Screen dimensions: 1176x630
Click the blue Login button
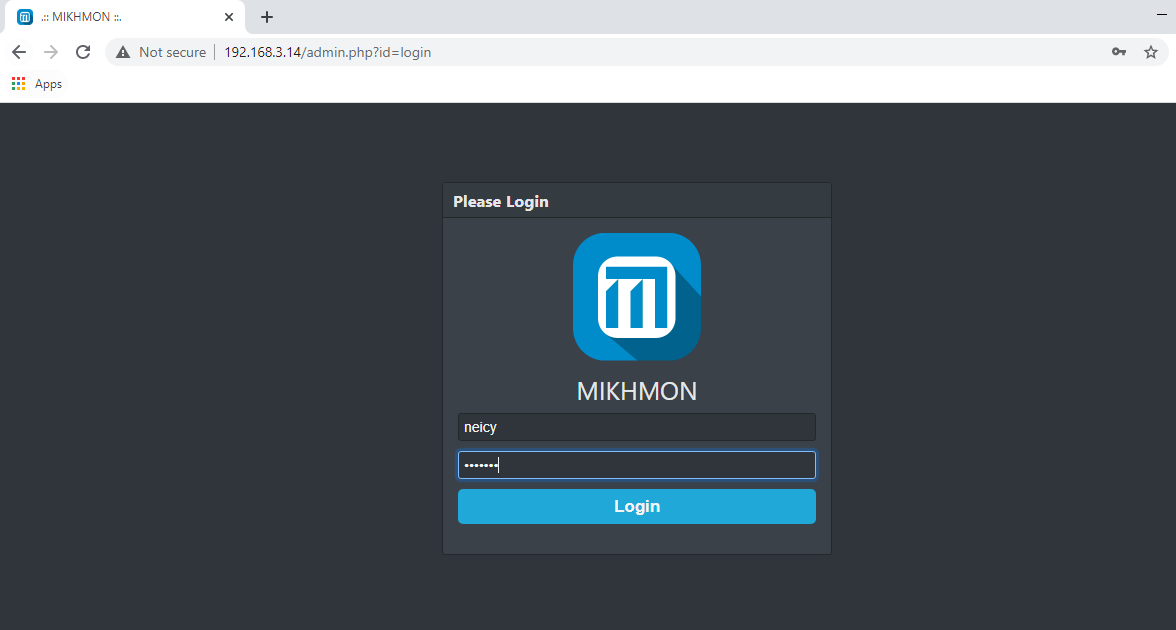click(637, 506)
